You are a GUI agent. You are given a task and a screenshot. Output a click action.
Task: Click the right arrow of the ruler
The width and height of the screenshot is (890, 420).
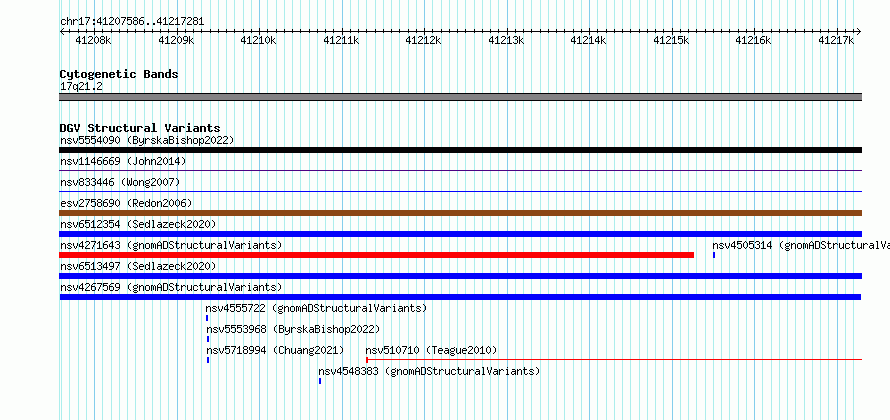click(x=859, y=32)
